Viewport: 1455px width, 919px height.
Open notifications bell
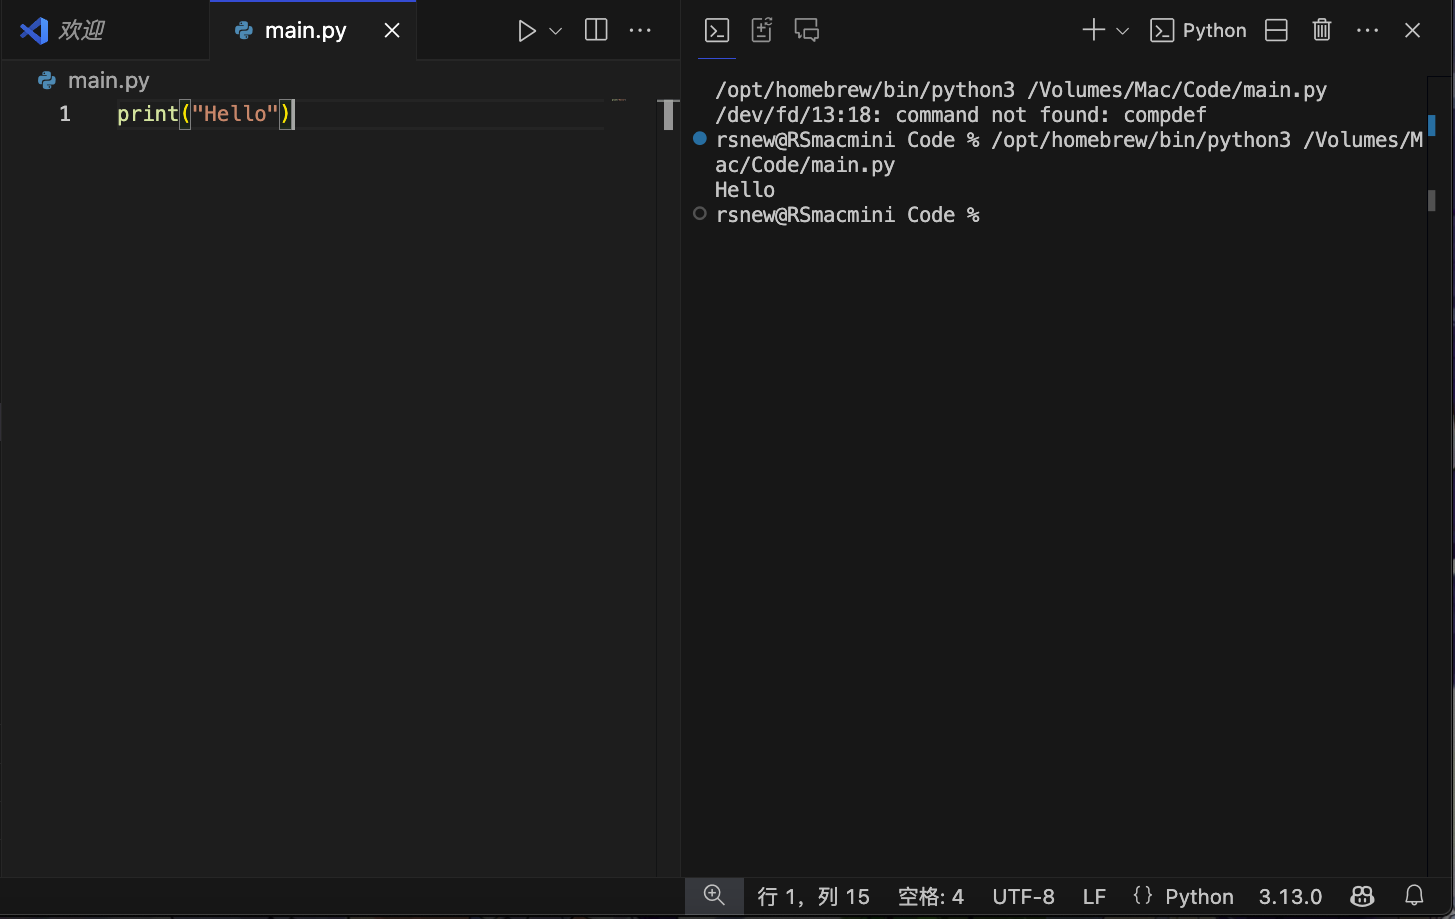(x=1414, y=895)
